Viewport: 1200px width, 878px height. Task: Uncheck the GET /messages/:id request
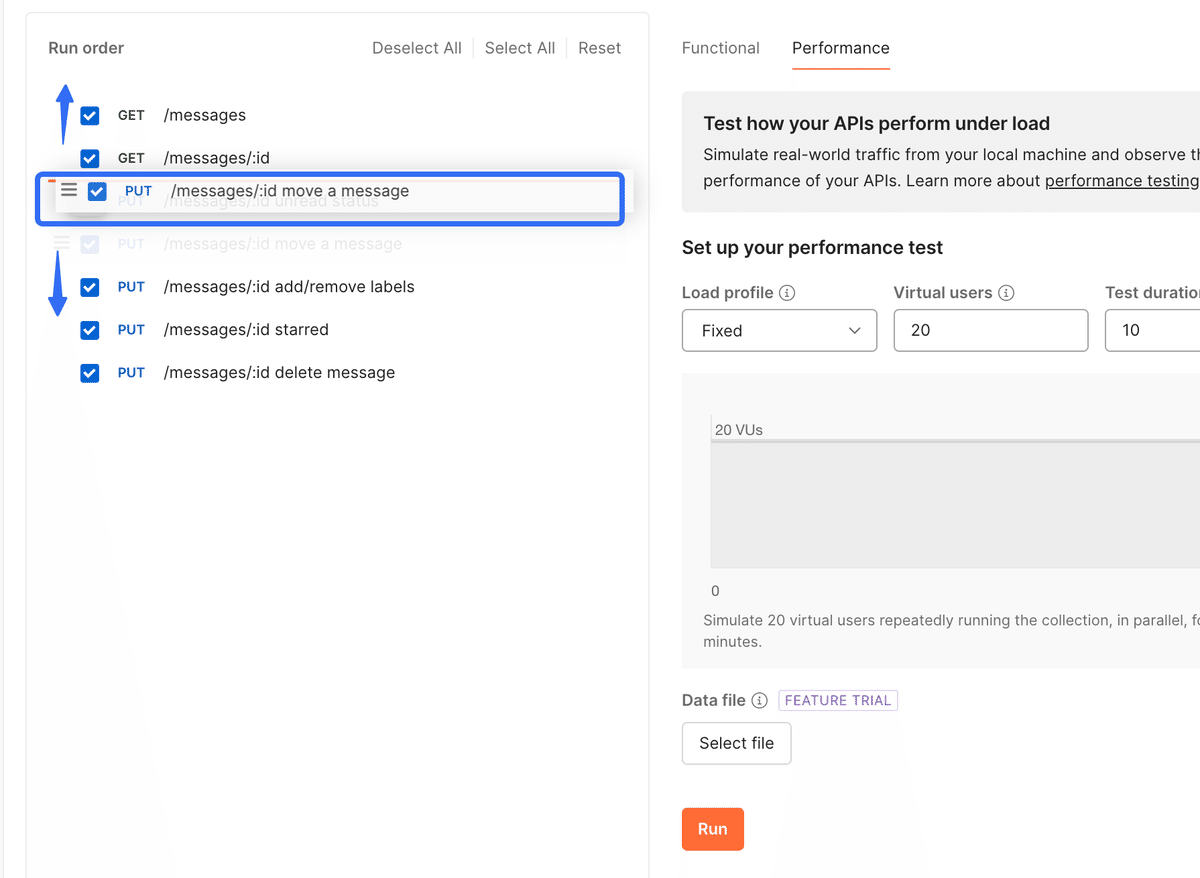[90, 158]
